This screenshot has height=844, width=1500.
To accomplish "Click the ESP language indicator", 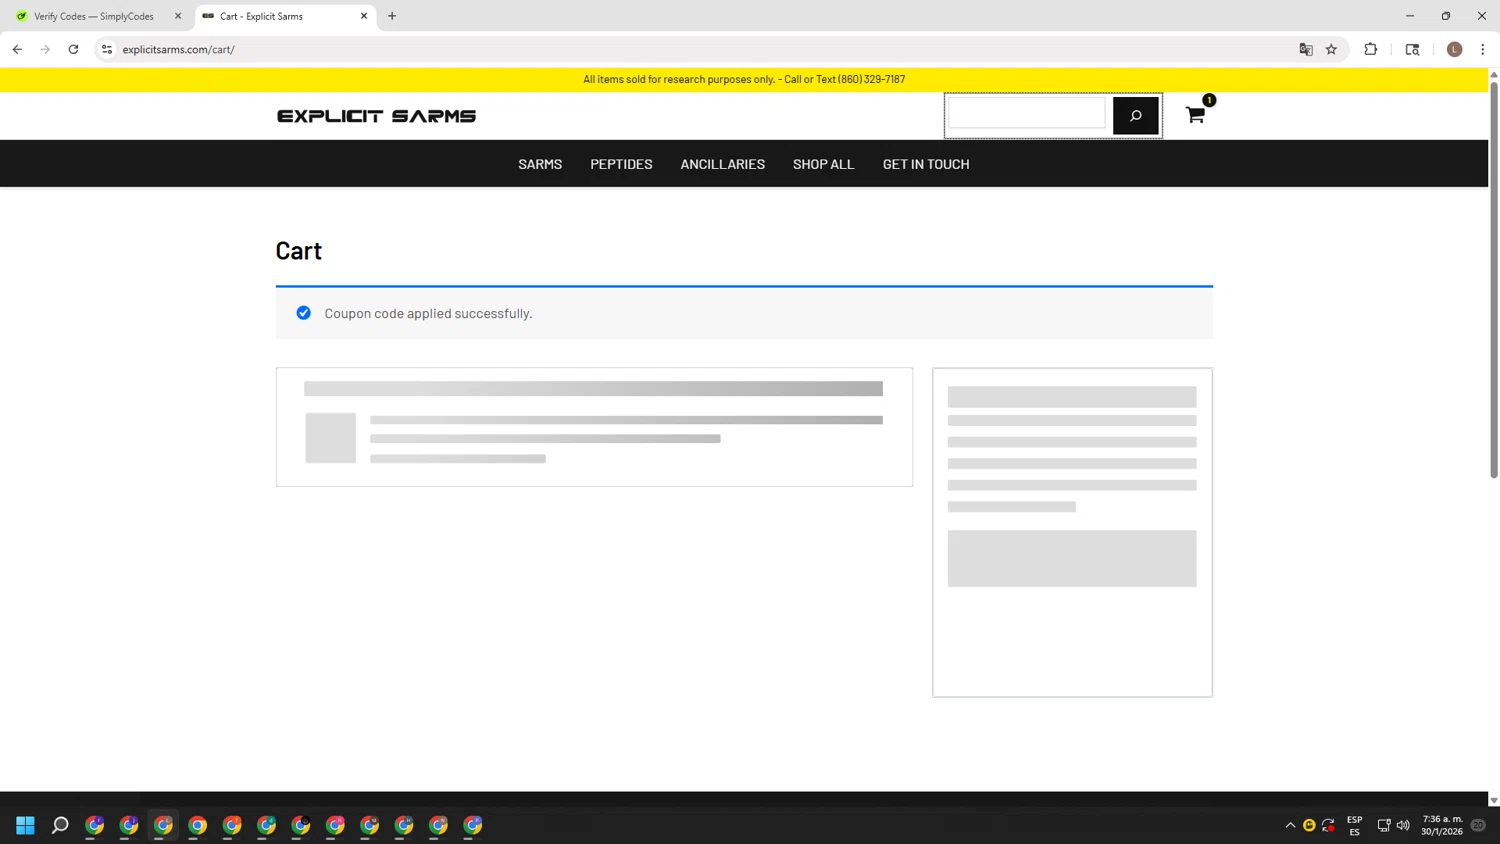I will click(1354, 825).
